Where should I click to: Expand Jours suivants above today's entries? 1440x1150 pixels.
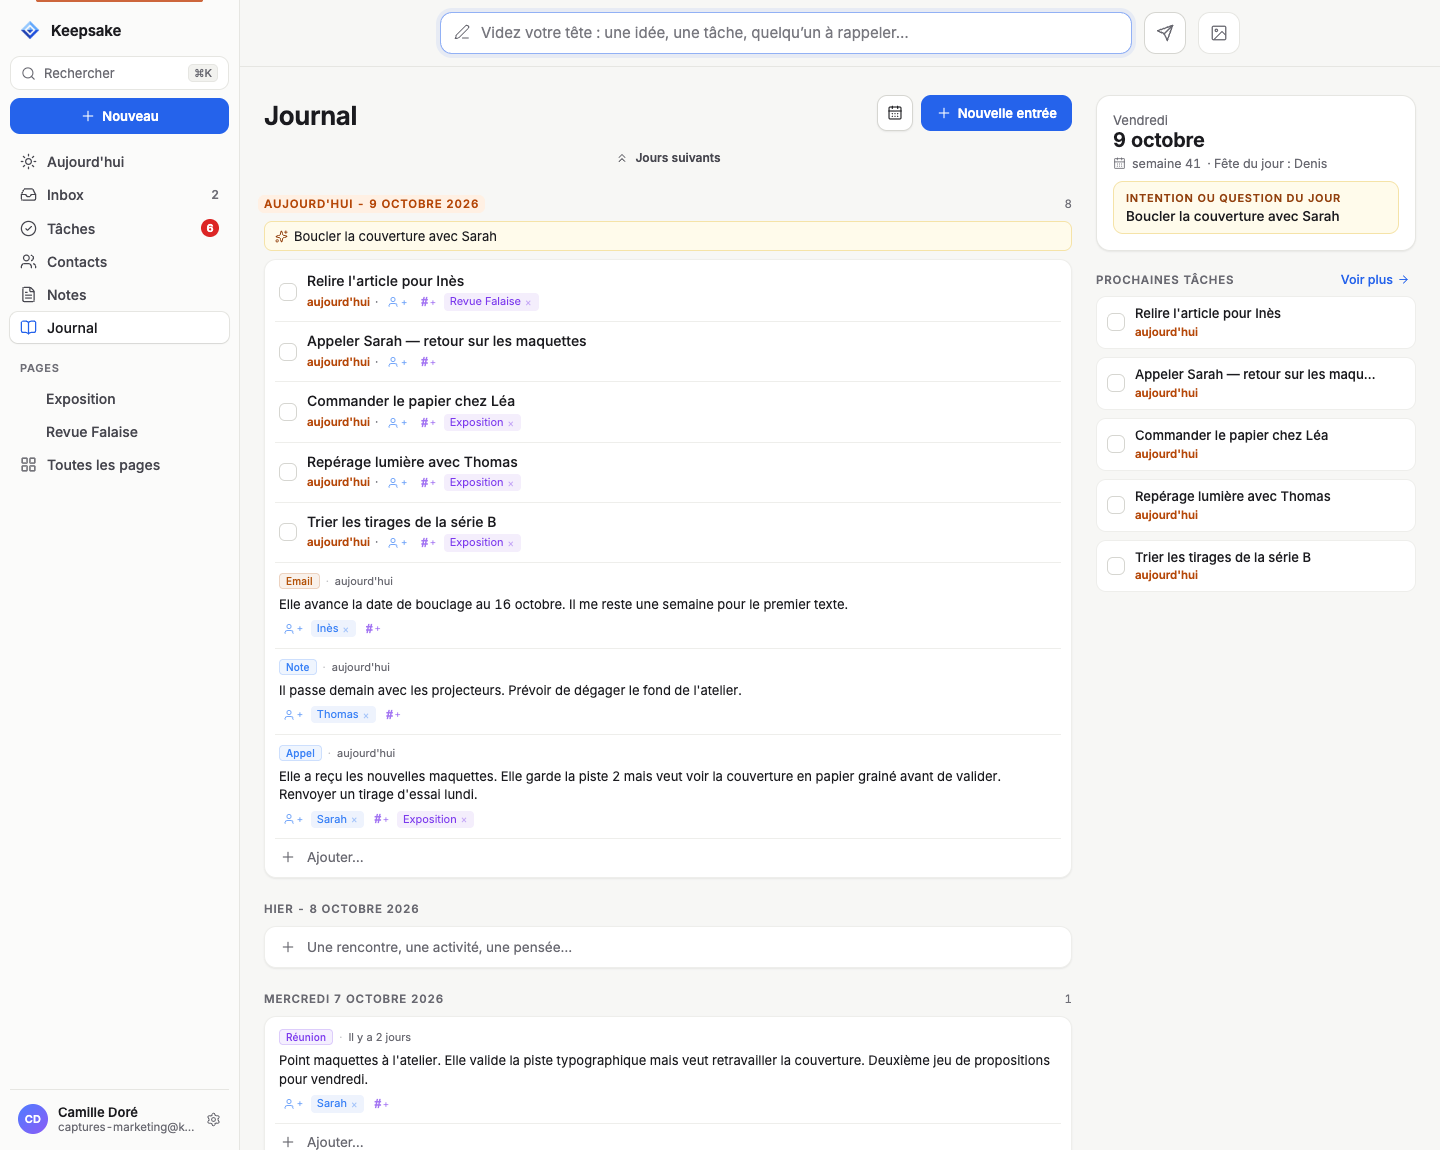pyautogui.click(x=668, y=158)
